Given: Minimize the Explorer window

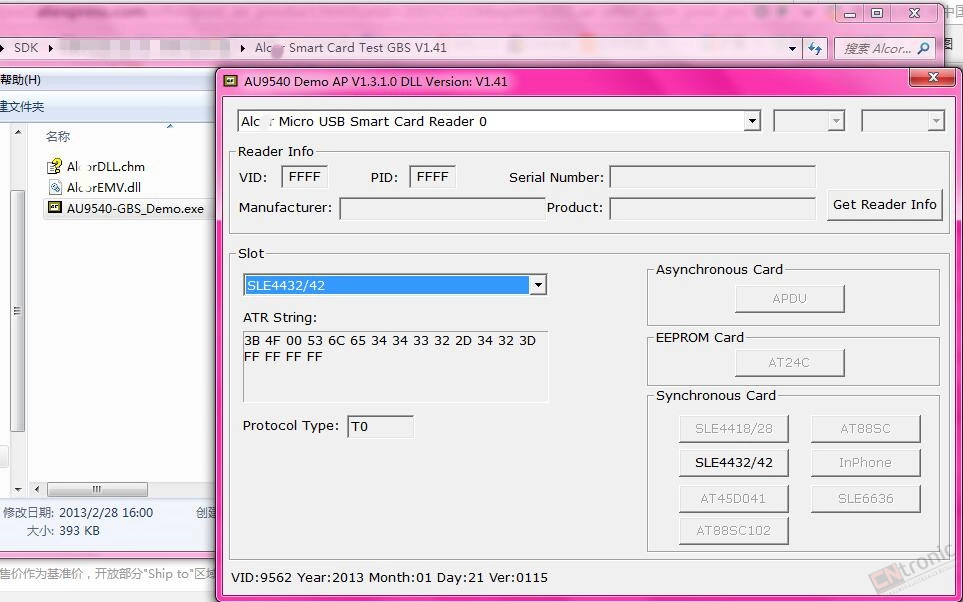Looking at the screenshot, I should (x=851, y=14).
